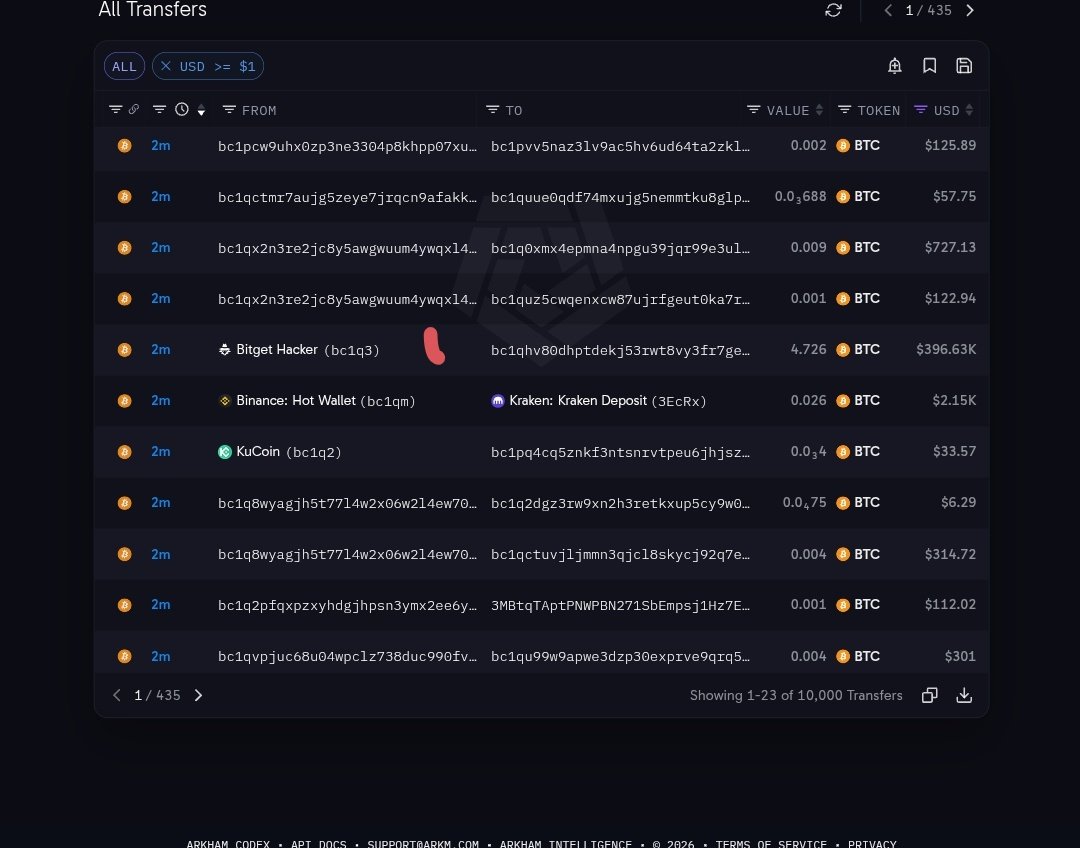
Task: Create alert with bell icon
Action: (895, 65)
